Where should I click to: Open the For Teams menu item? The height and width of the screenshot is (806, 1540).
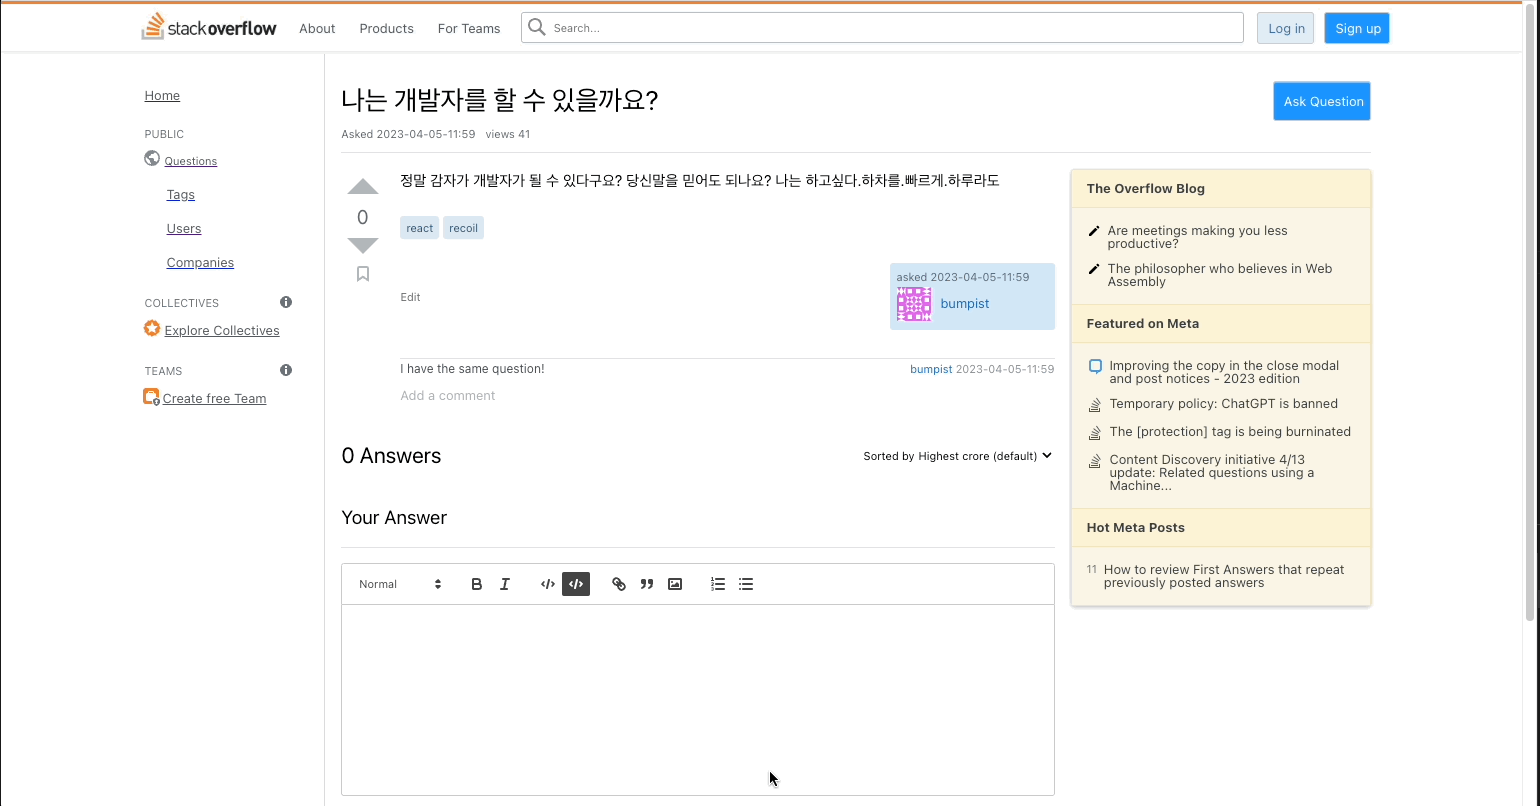469,28
